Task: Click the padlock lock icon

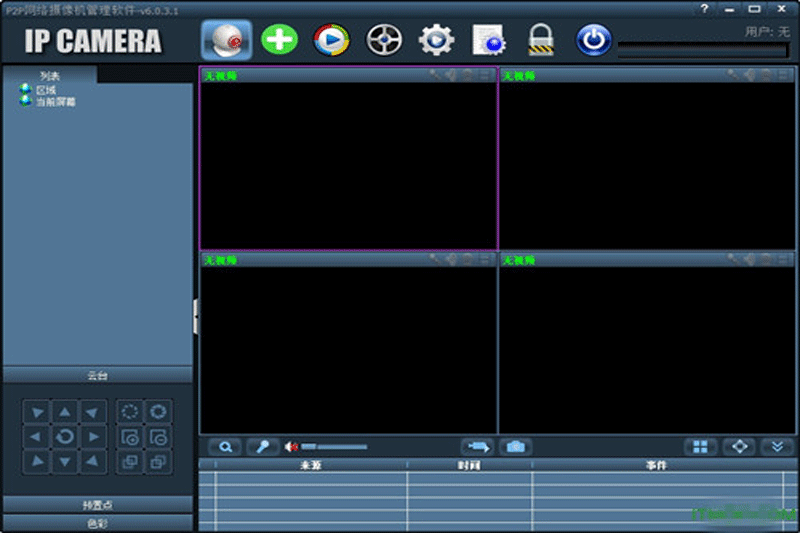Action: pos(541,40)
